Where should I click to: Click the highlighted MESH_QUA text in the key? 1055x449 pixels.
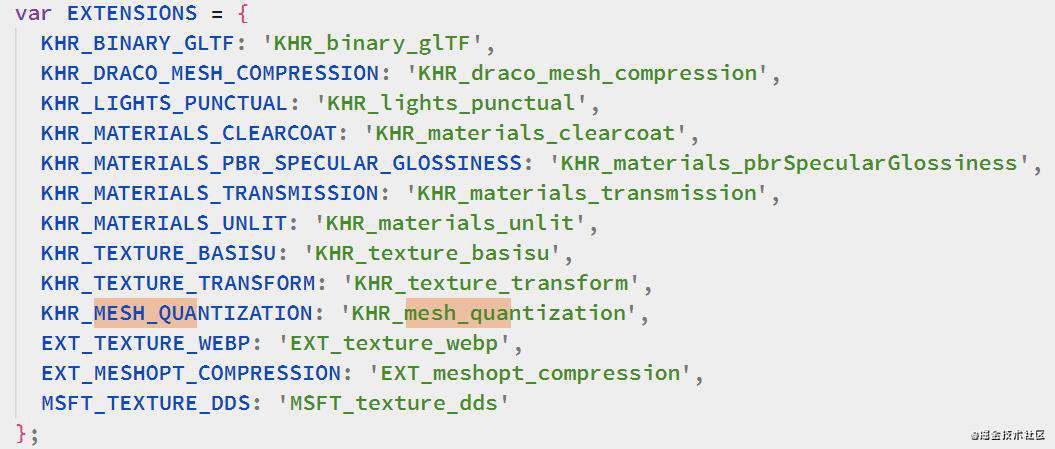point(145,313)
